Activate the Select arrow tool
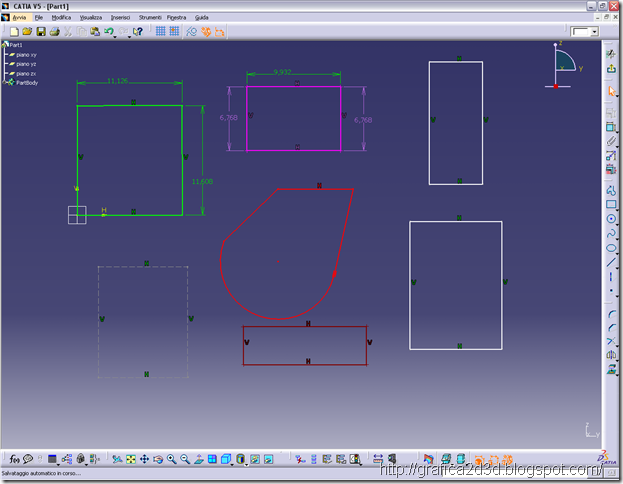 (x=611, y=91)
